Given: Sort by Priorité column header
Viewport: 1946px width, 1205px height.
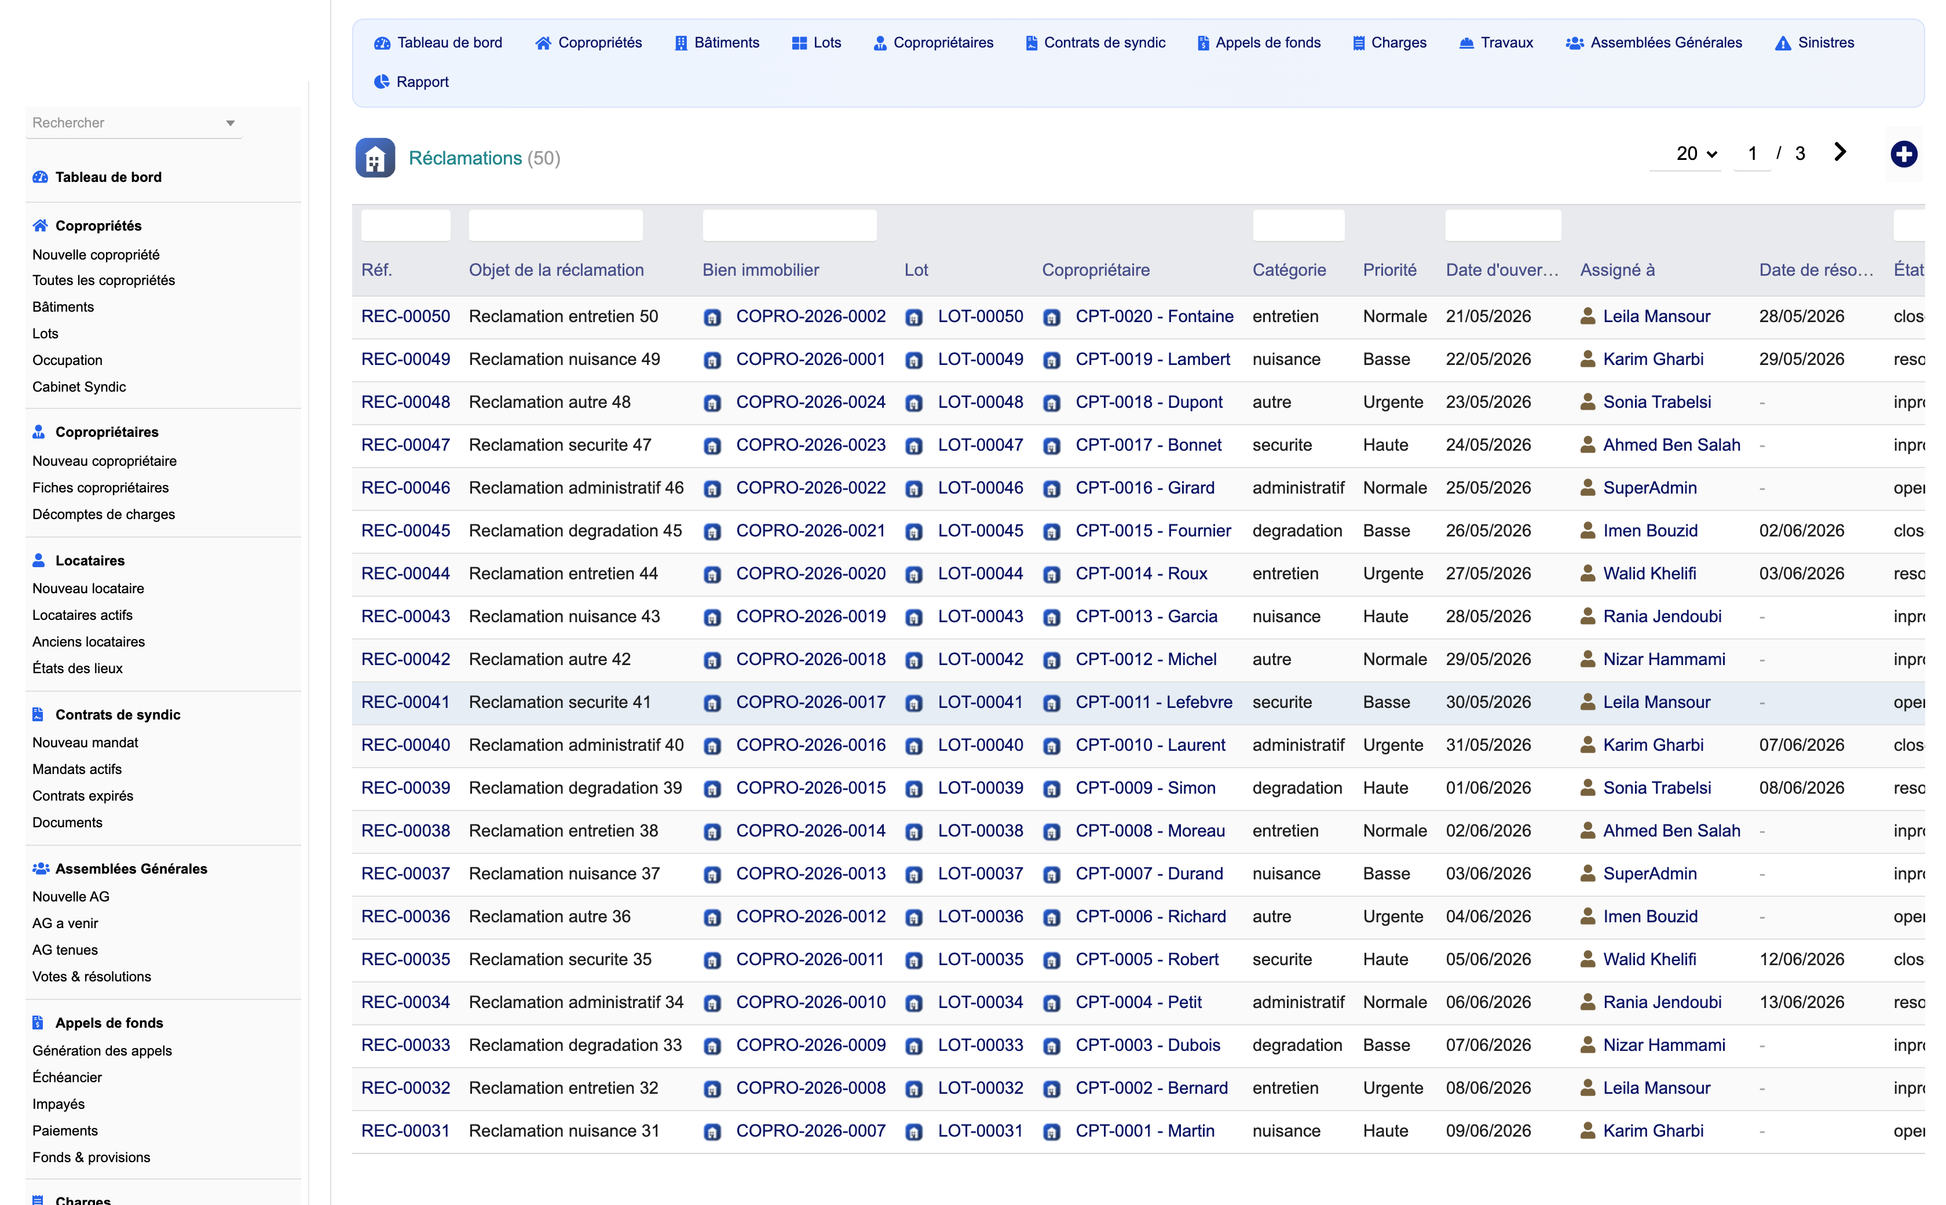Looking at the screenshot, I should click(x=1389, y=270).
